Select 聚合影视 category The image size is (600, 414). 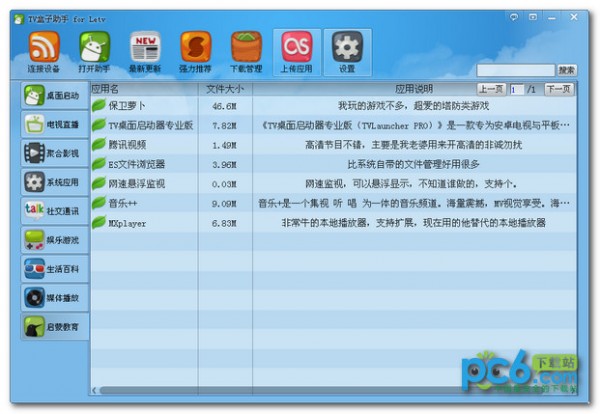(x=55, y=153)
